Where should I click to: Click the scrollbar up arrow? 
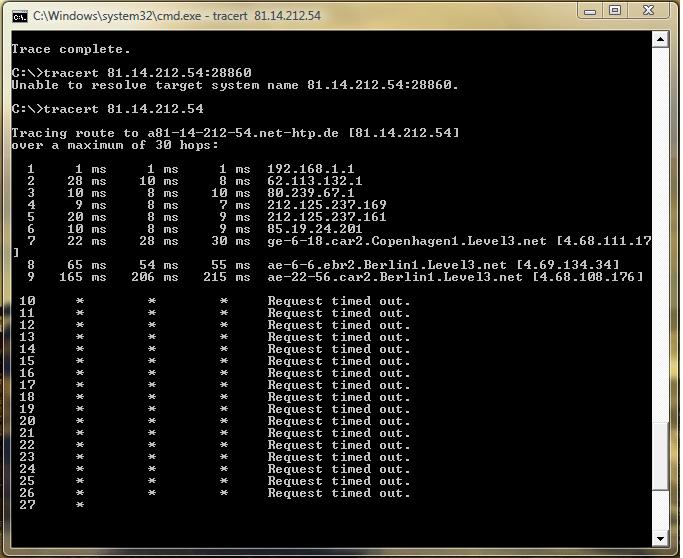click(660, 40)
